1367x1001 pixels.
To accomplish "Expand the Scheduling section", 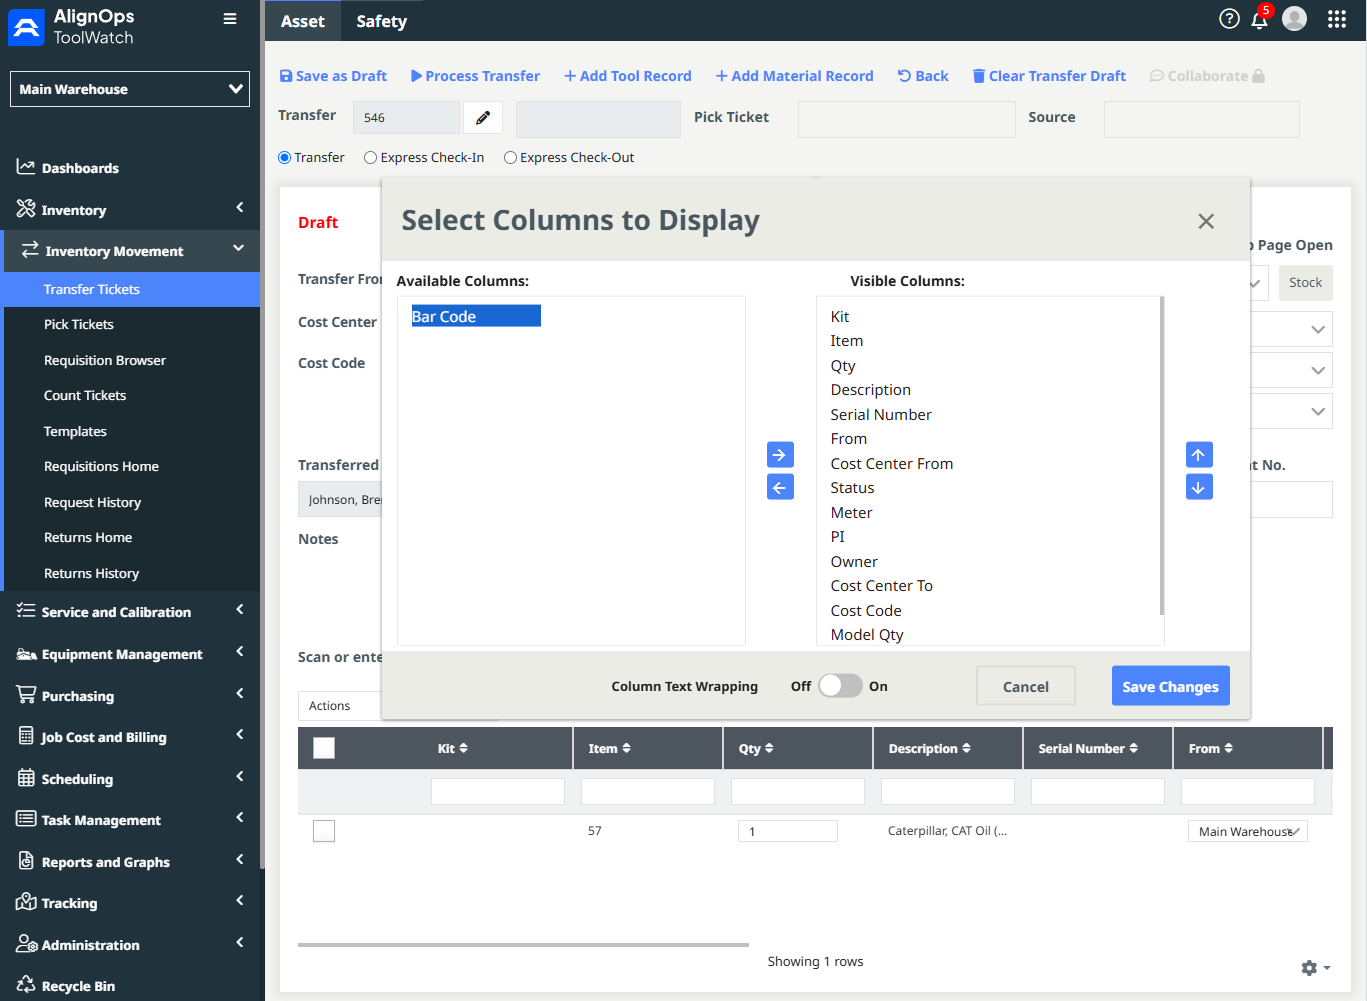I will tap(130, 779).
